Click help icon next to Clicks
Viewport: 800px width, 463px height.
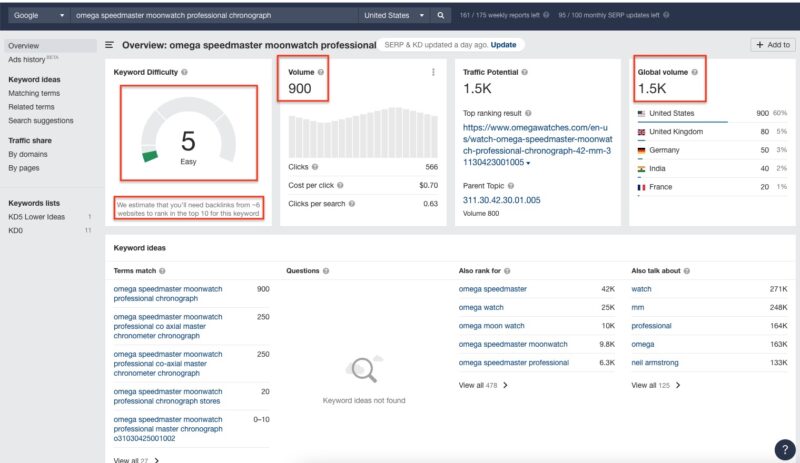[x=315, y=167]
